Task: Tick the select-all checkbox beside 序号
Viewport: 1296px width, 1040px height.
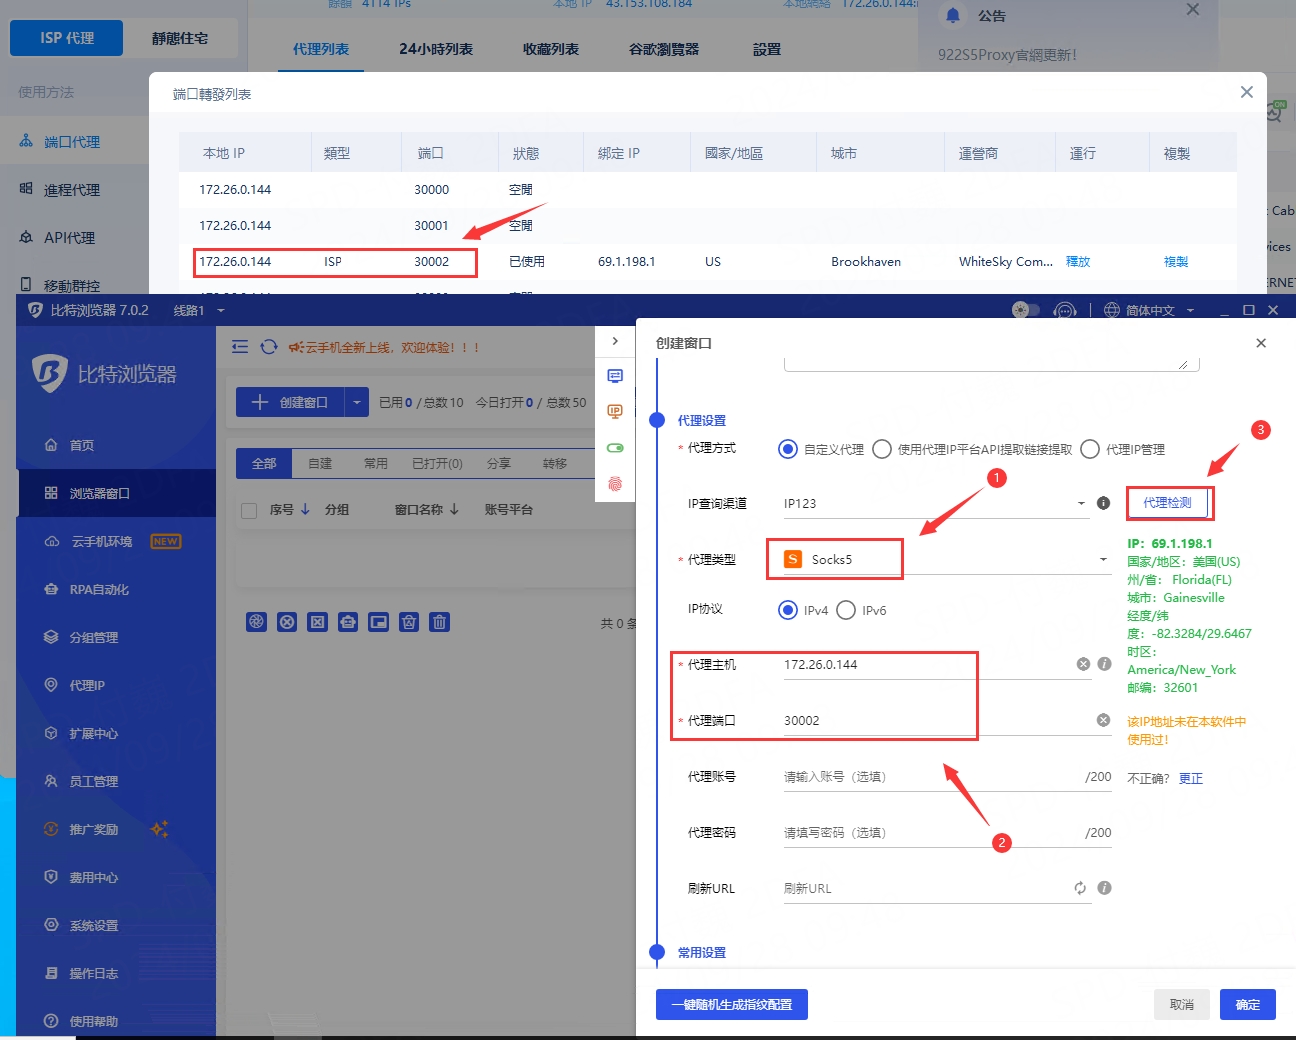Action: (250, 510)
